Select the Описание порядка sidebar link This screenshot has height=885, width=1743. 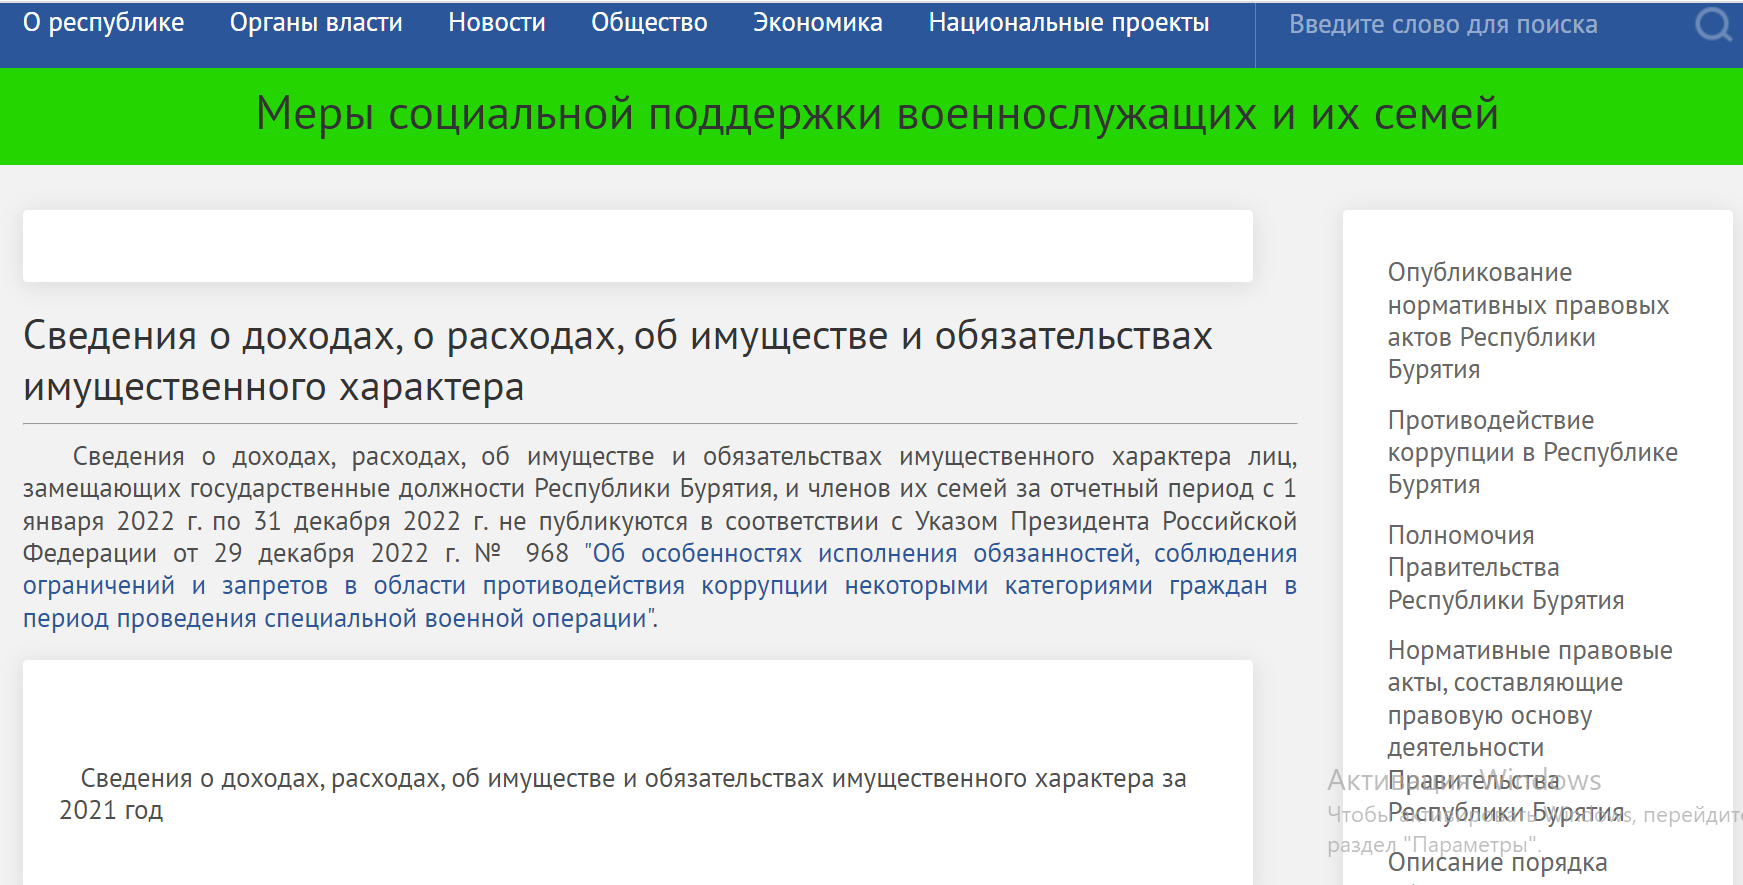click(1497, 863)
